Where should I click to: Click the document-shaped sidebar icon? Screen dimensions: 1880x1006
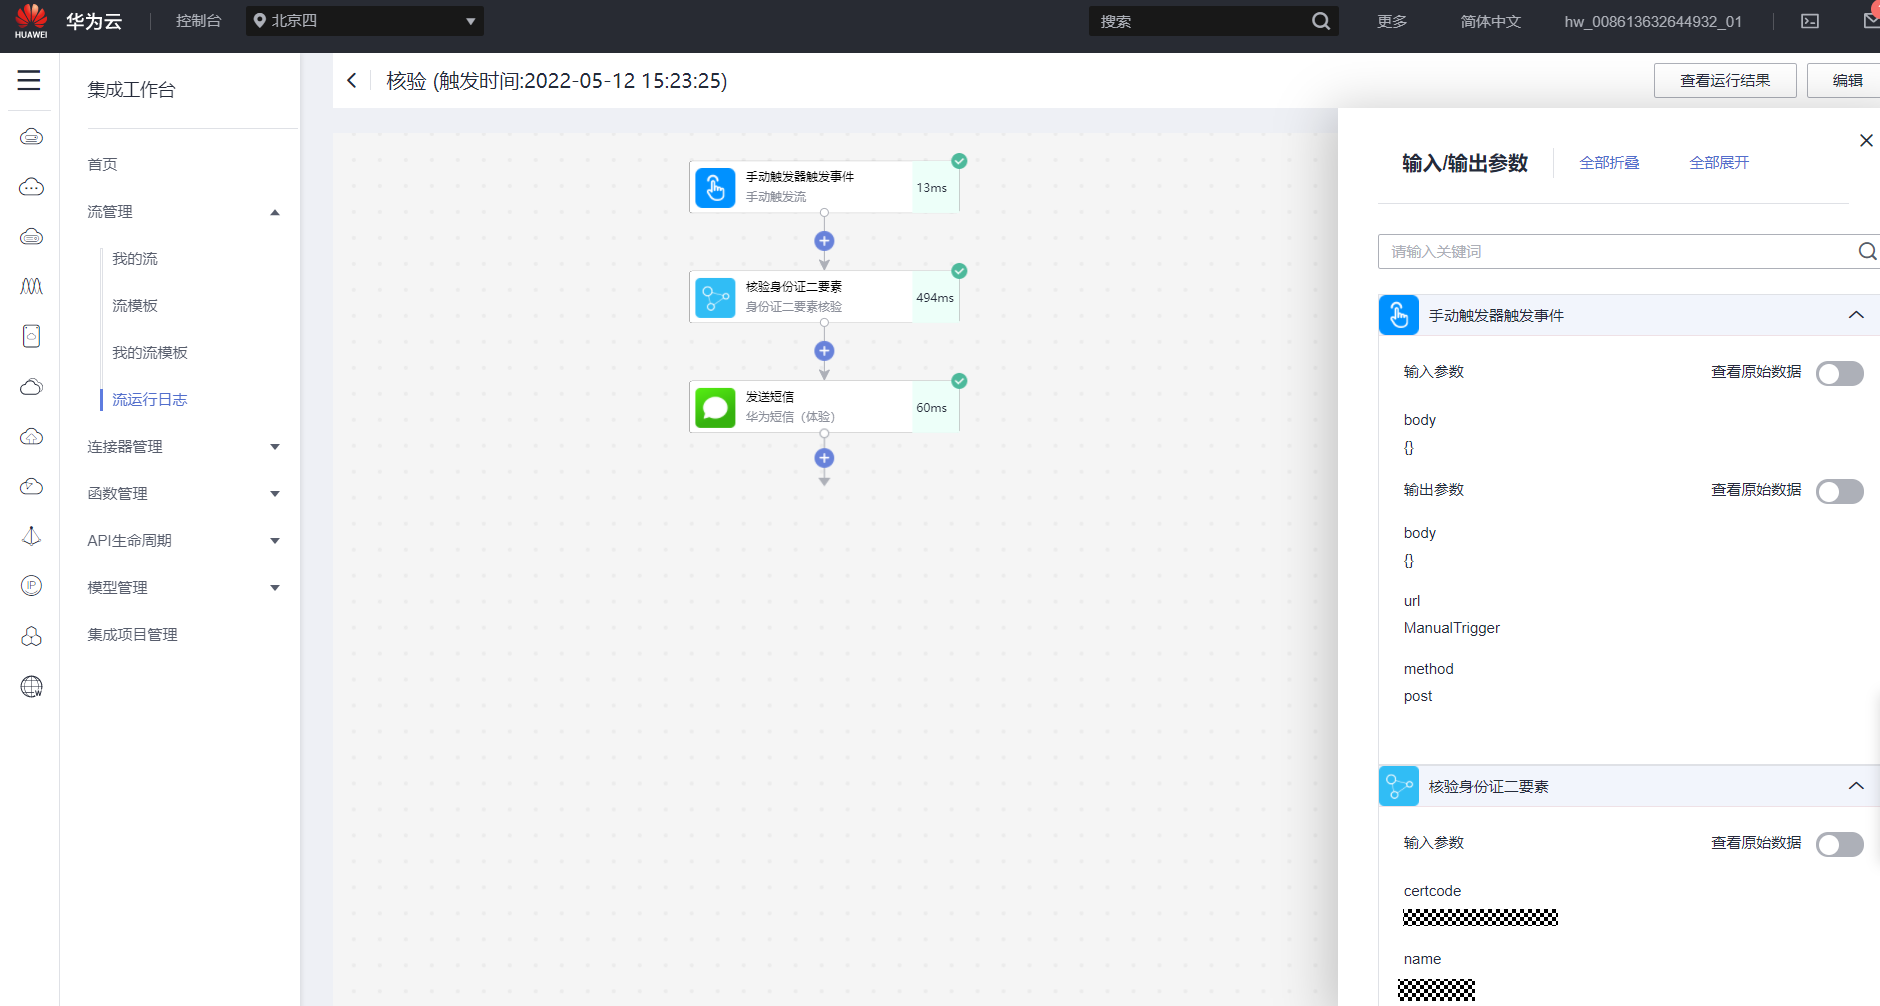[31, 336]
